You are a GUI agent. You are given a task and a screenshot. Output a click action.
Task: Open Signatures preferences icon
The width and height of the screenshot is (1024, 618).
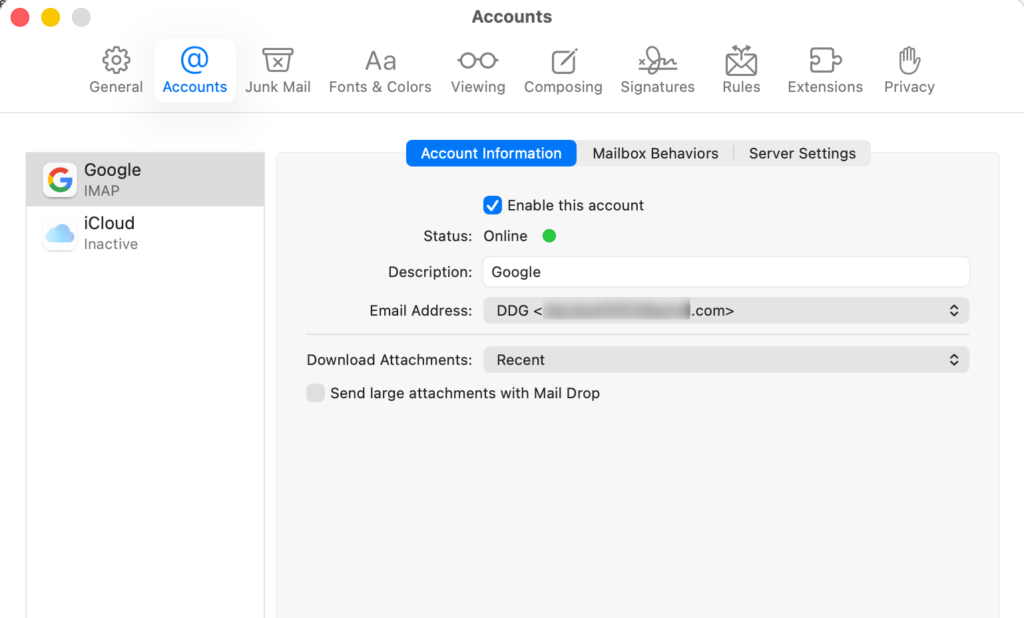(x=657, y=61)
